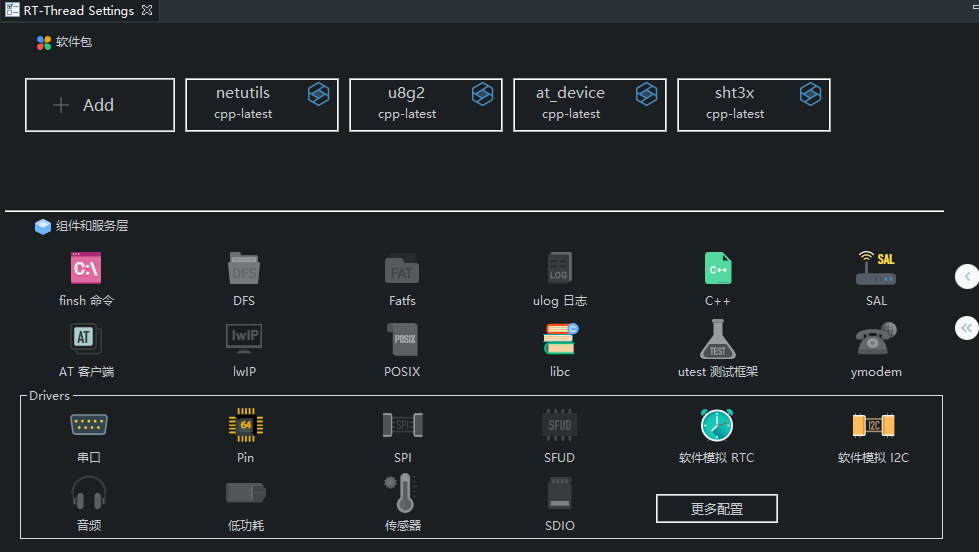Click the double left-arrow collapse button
Screen dimensions: 979x552
point(967,328)
